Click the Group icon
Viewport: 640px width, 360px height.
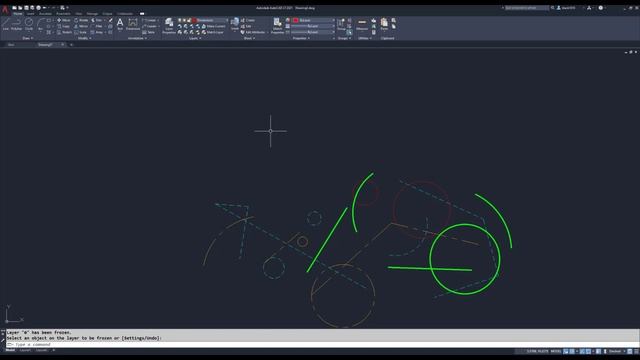coord(341,24)
